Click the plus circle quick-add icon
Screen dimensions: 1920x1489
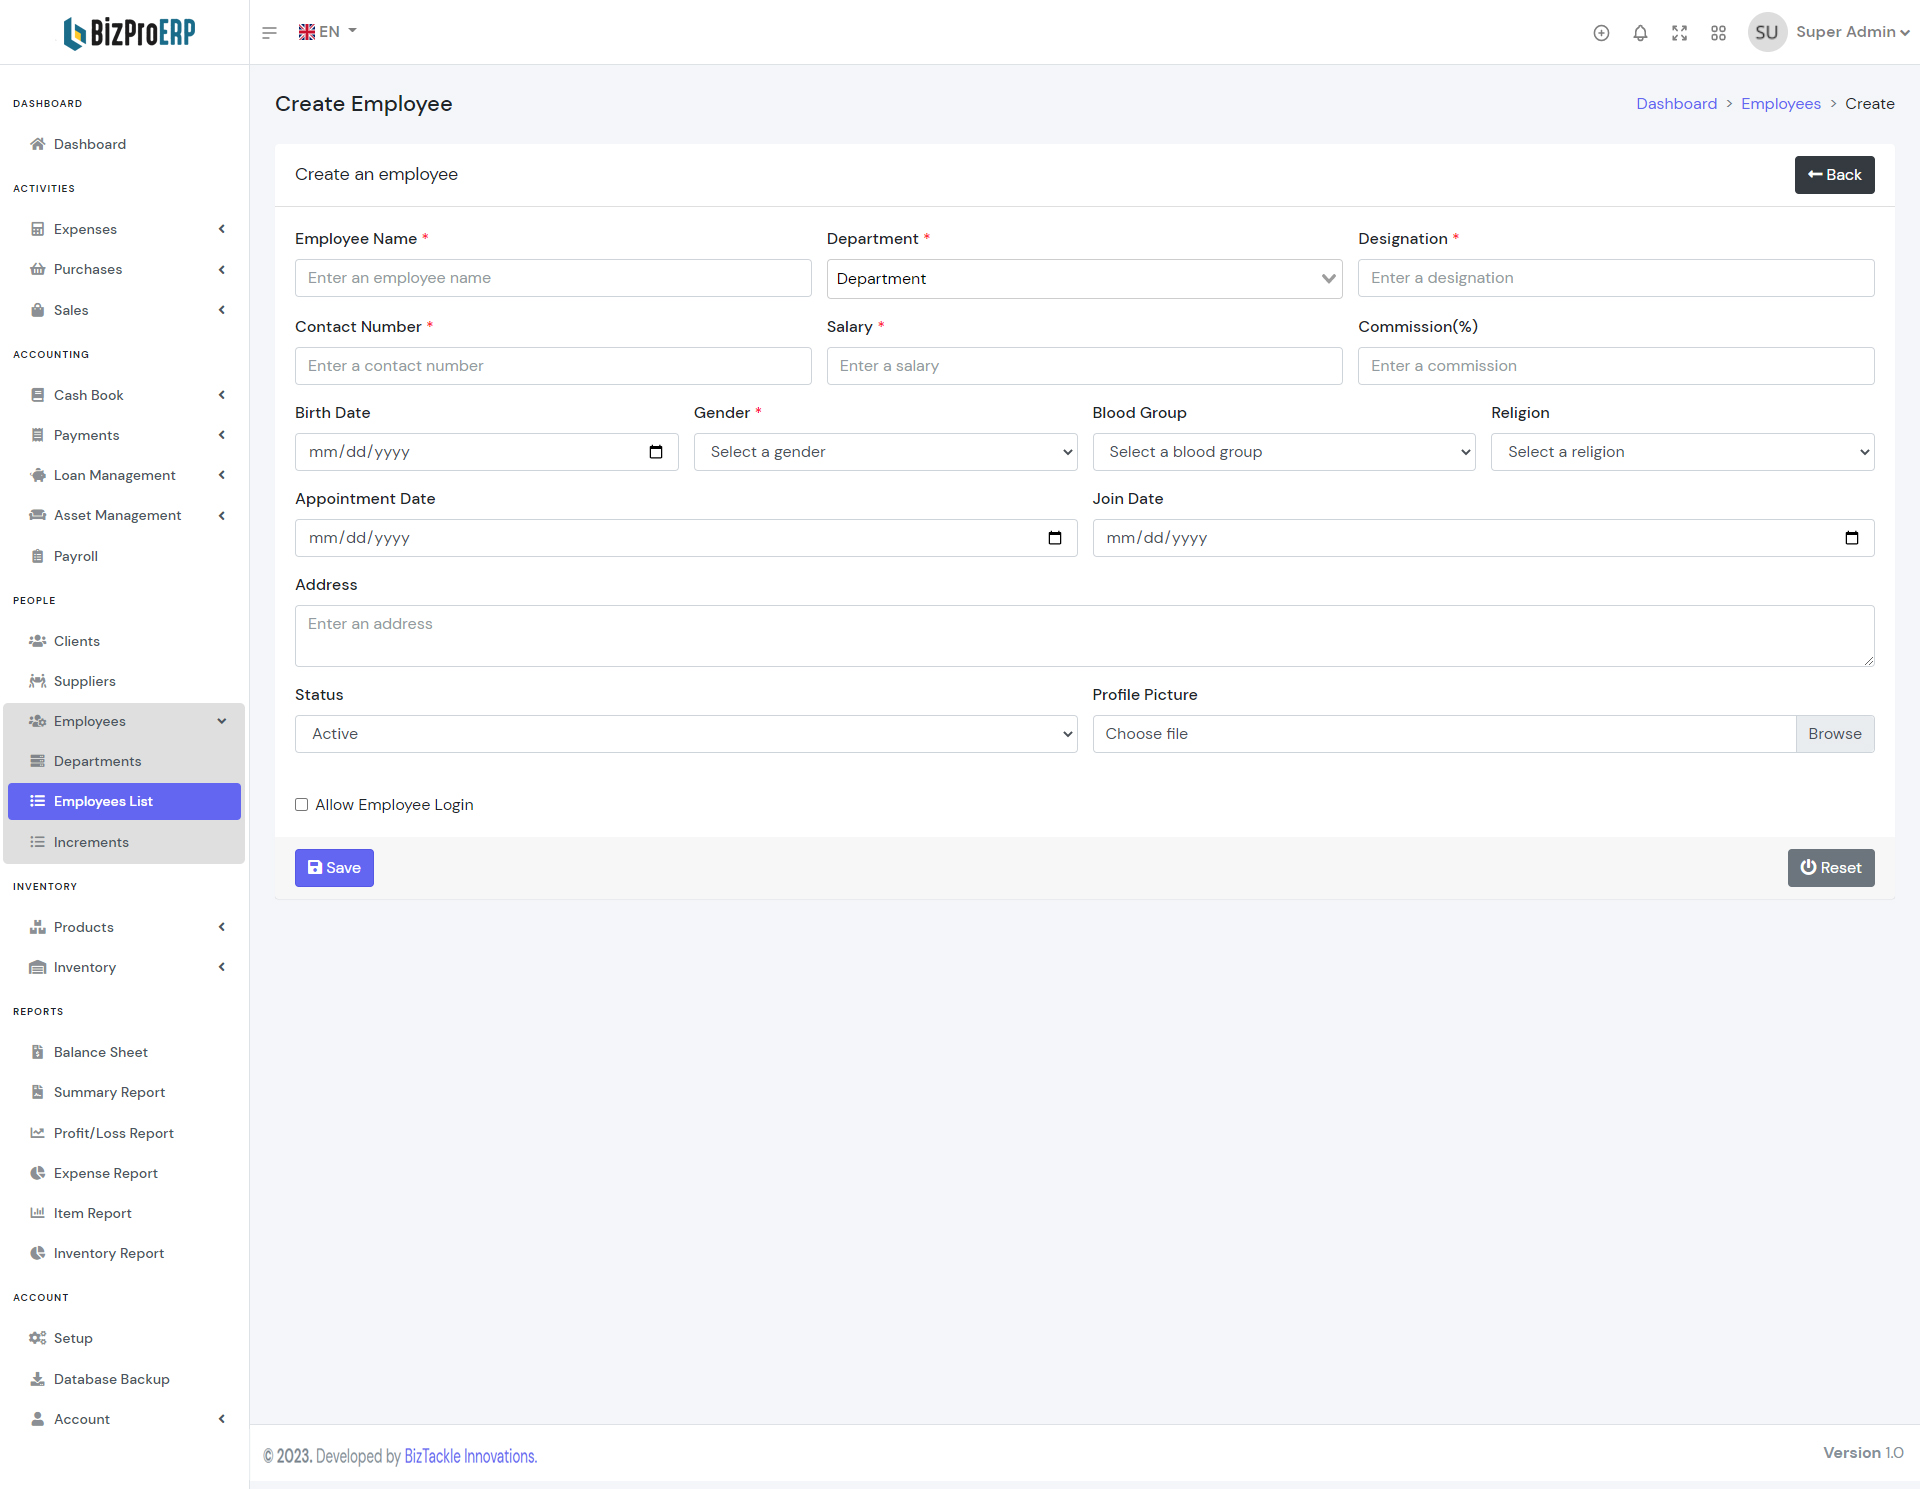click(x=1601, y=33)
